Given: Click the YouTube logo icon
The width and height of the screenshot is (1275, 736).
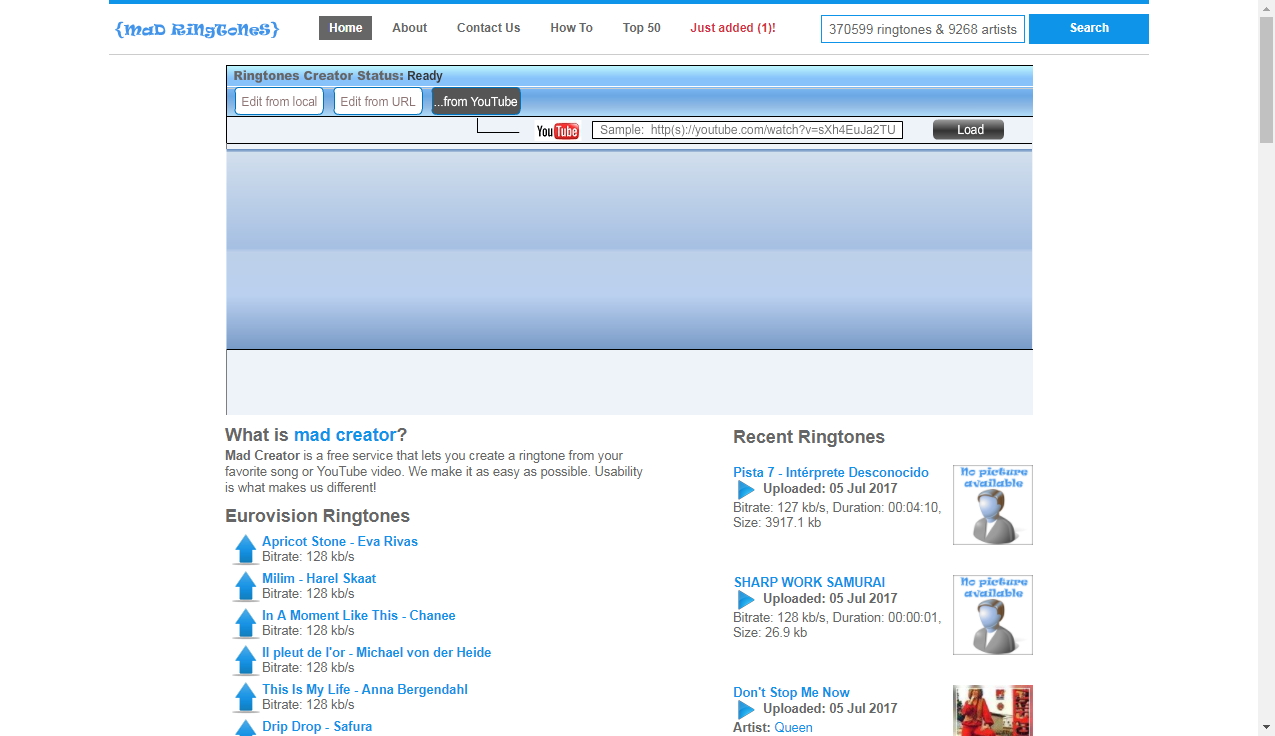Looking at the screenshot, I should point(557,131).
